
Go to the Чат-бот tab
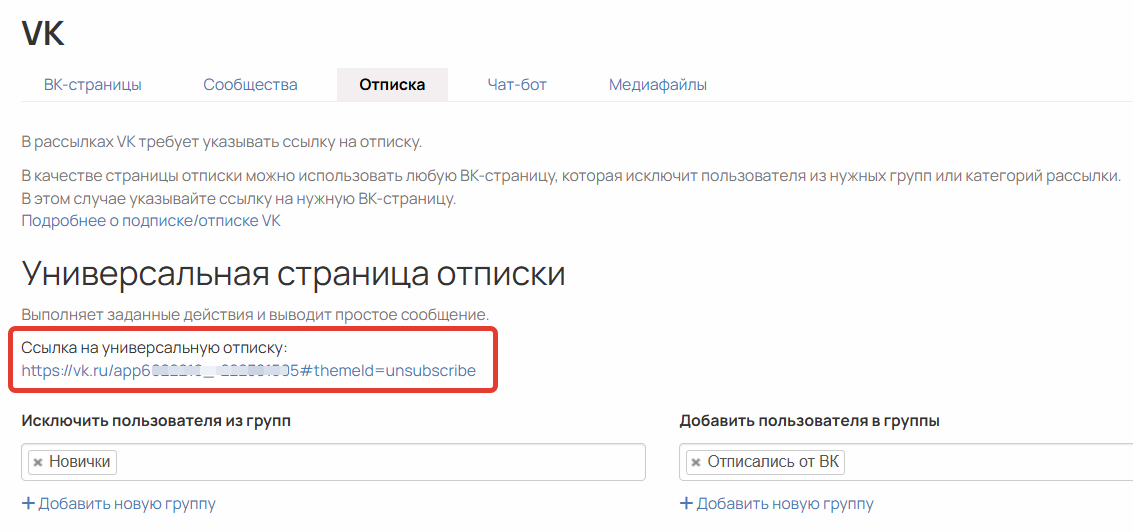[517, 85]
